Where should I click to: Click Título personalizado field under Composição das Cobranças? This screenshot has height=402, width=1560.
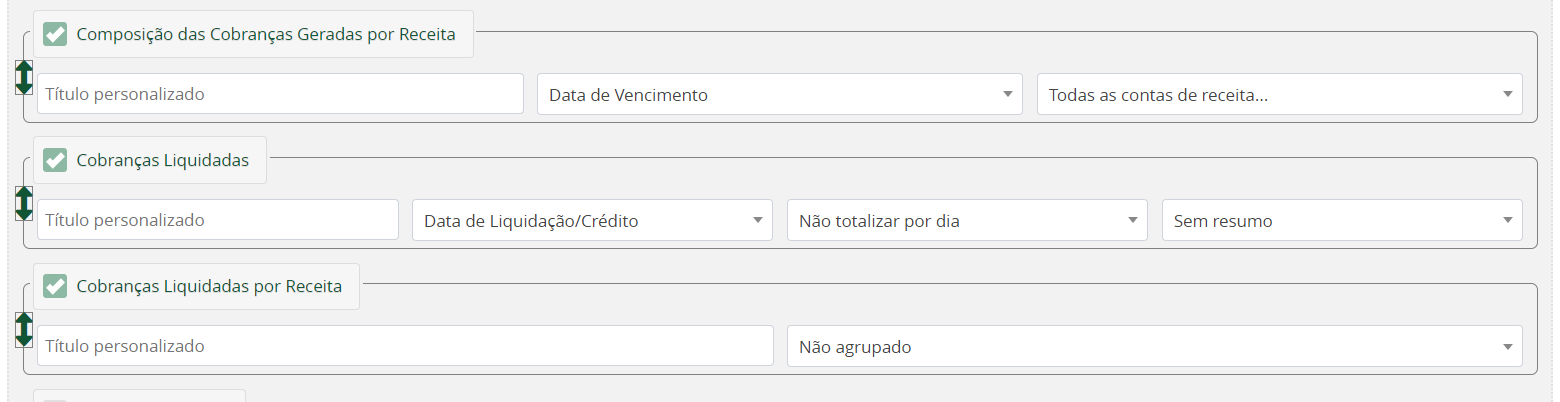point(280,94)
